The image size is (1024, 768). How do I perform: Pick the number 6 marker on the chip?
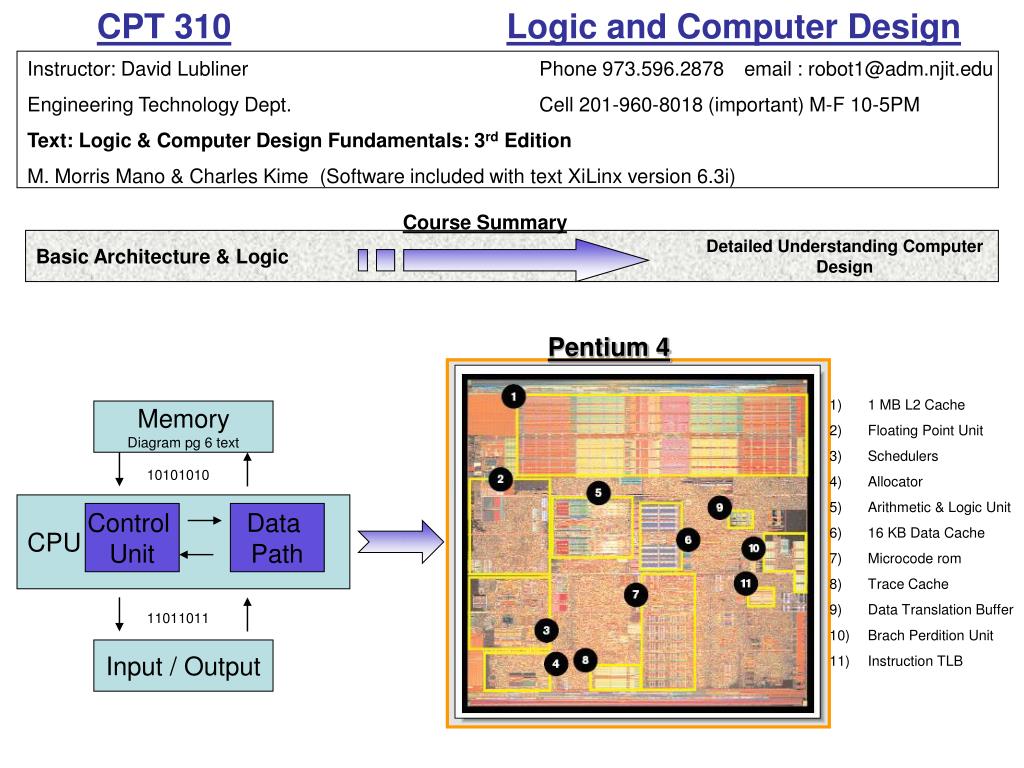688,540
